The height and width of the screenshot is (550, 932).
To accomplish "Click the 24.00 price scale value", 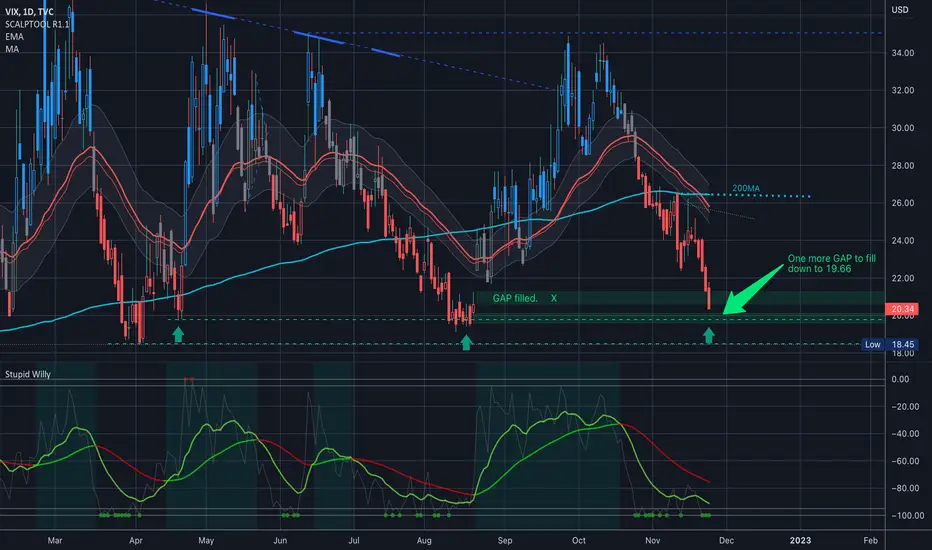I will (902, 241).
